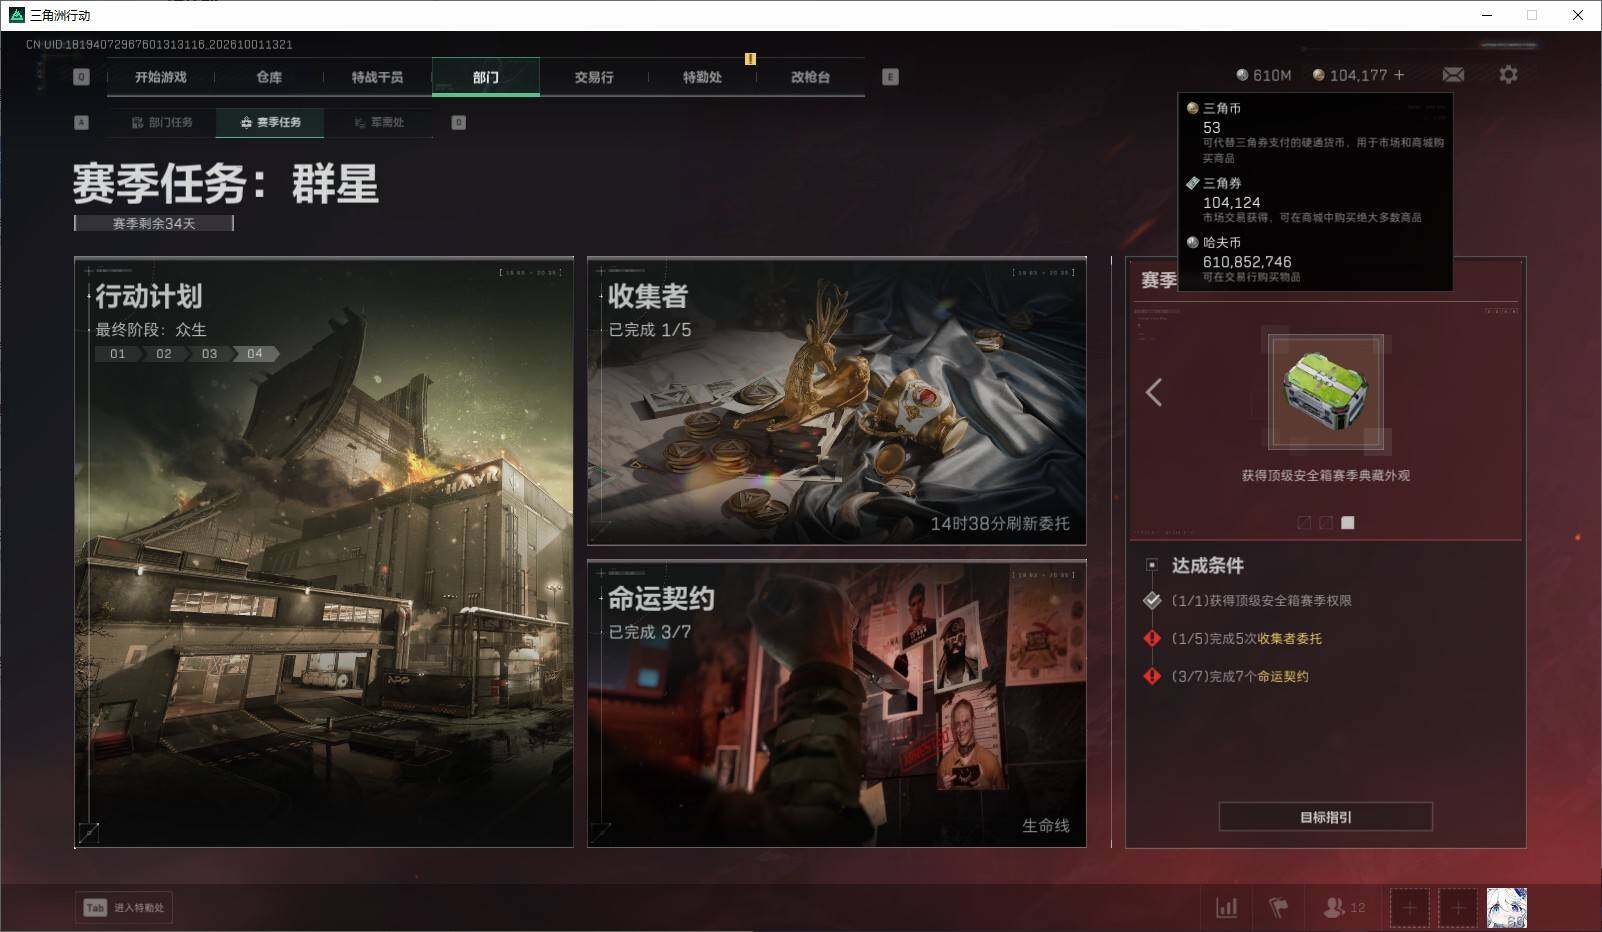Select the first reward page indicator
The image size is (1602, 932).
pyautogui.click(x=1304, y=523)
